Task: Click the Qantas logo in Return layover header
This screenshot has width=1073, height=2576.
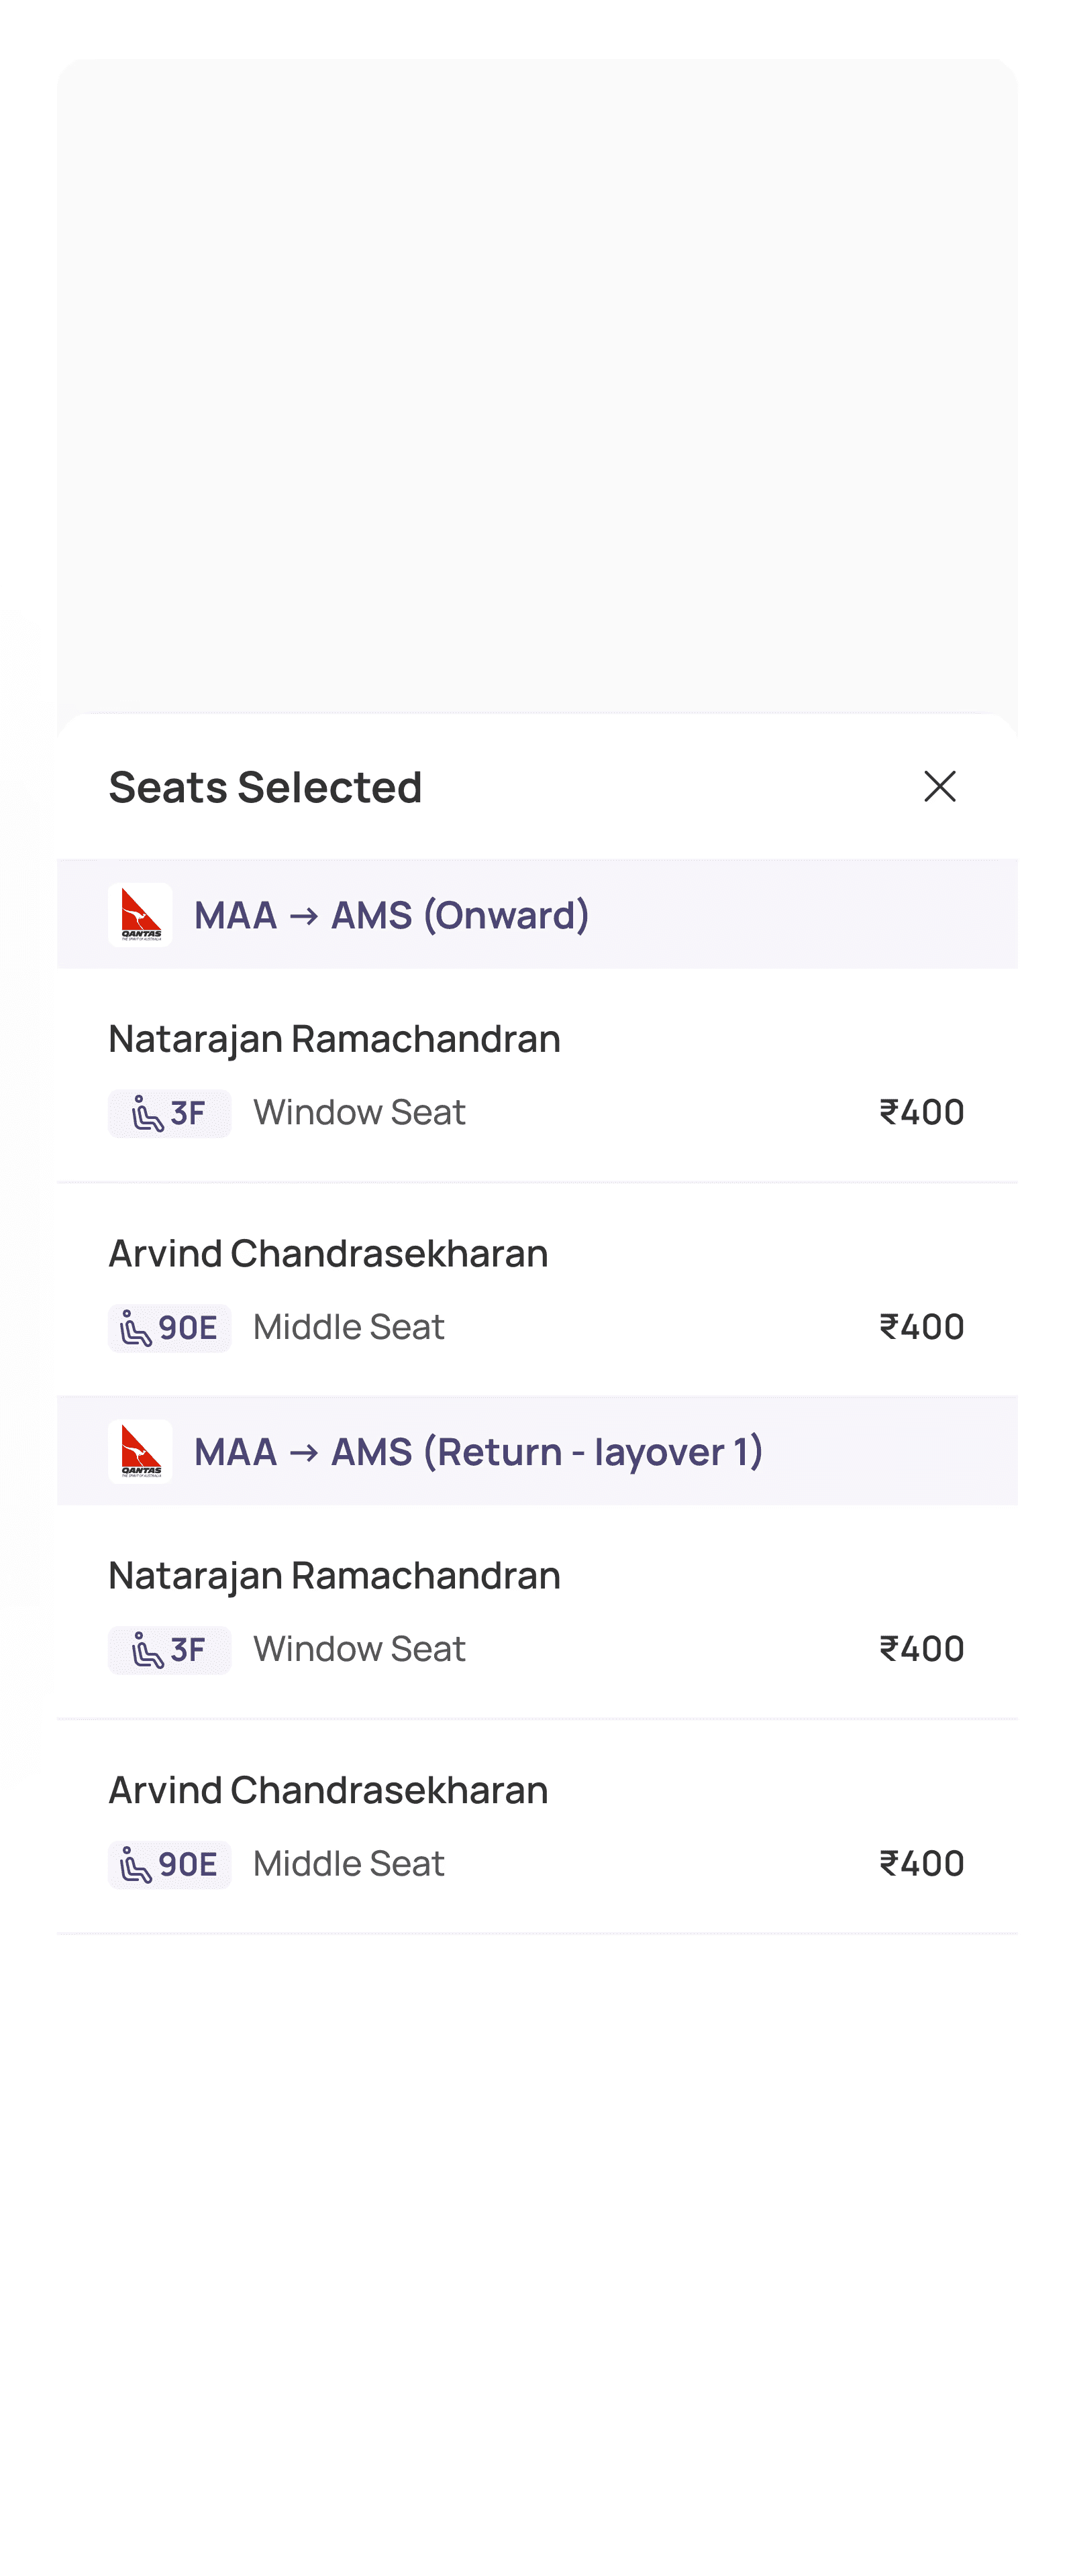Action: coord(140,1451)
